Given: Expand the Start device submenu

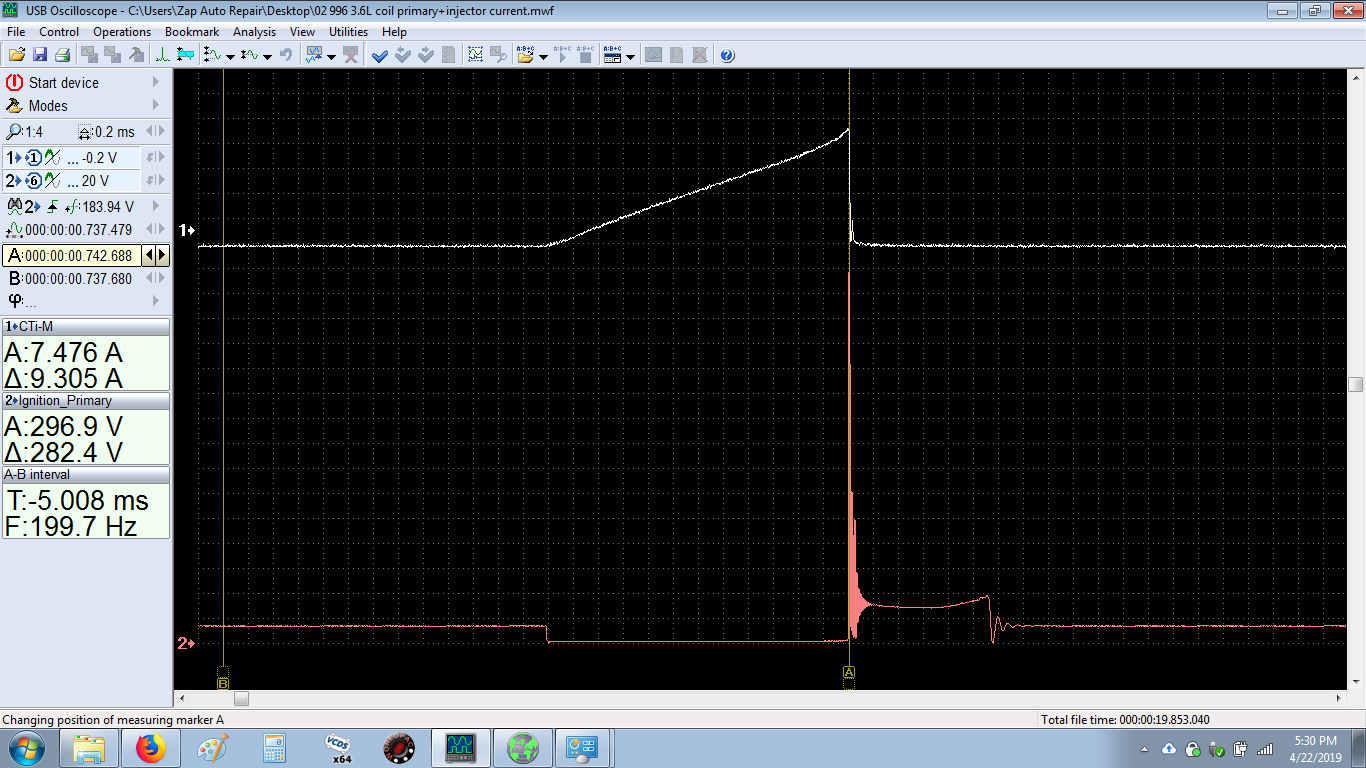Looking at the screenshot, I should click(156, 82).
